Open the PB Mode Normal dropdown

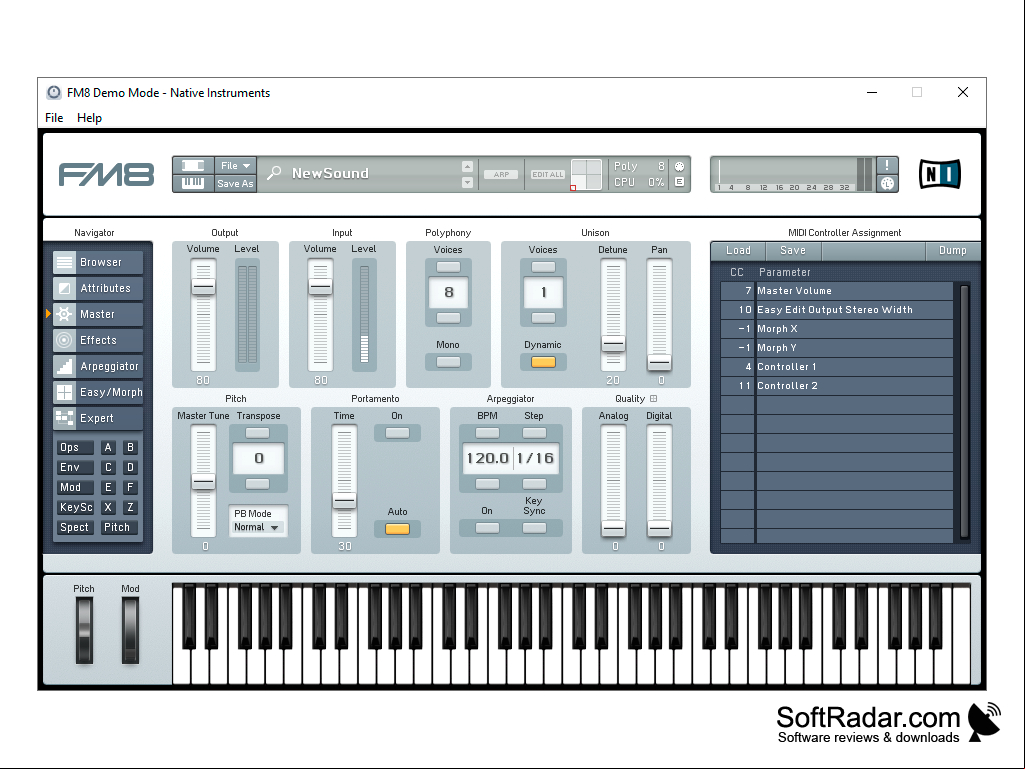[x=256, y=527]
